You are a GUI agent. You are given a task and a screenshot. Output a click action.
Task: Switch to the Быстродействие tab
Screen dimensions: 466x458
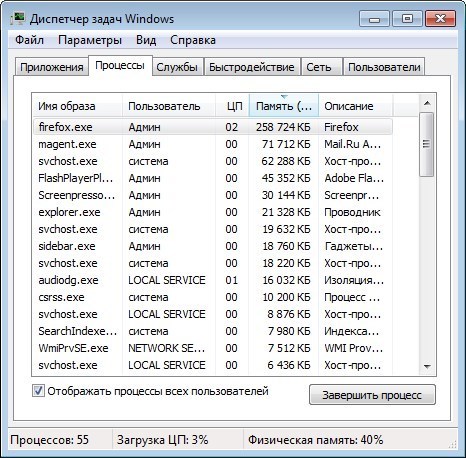pyautogui.click(x=252, y=67)
